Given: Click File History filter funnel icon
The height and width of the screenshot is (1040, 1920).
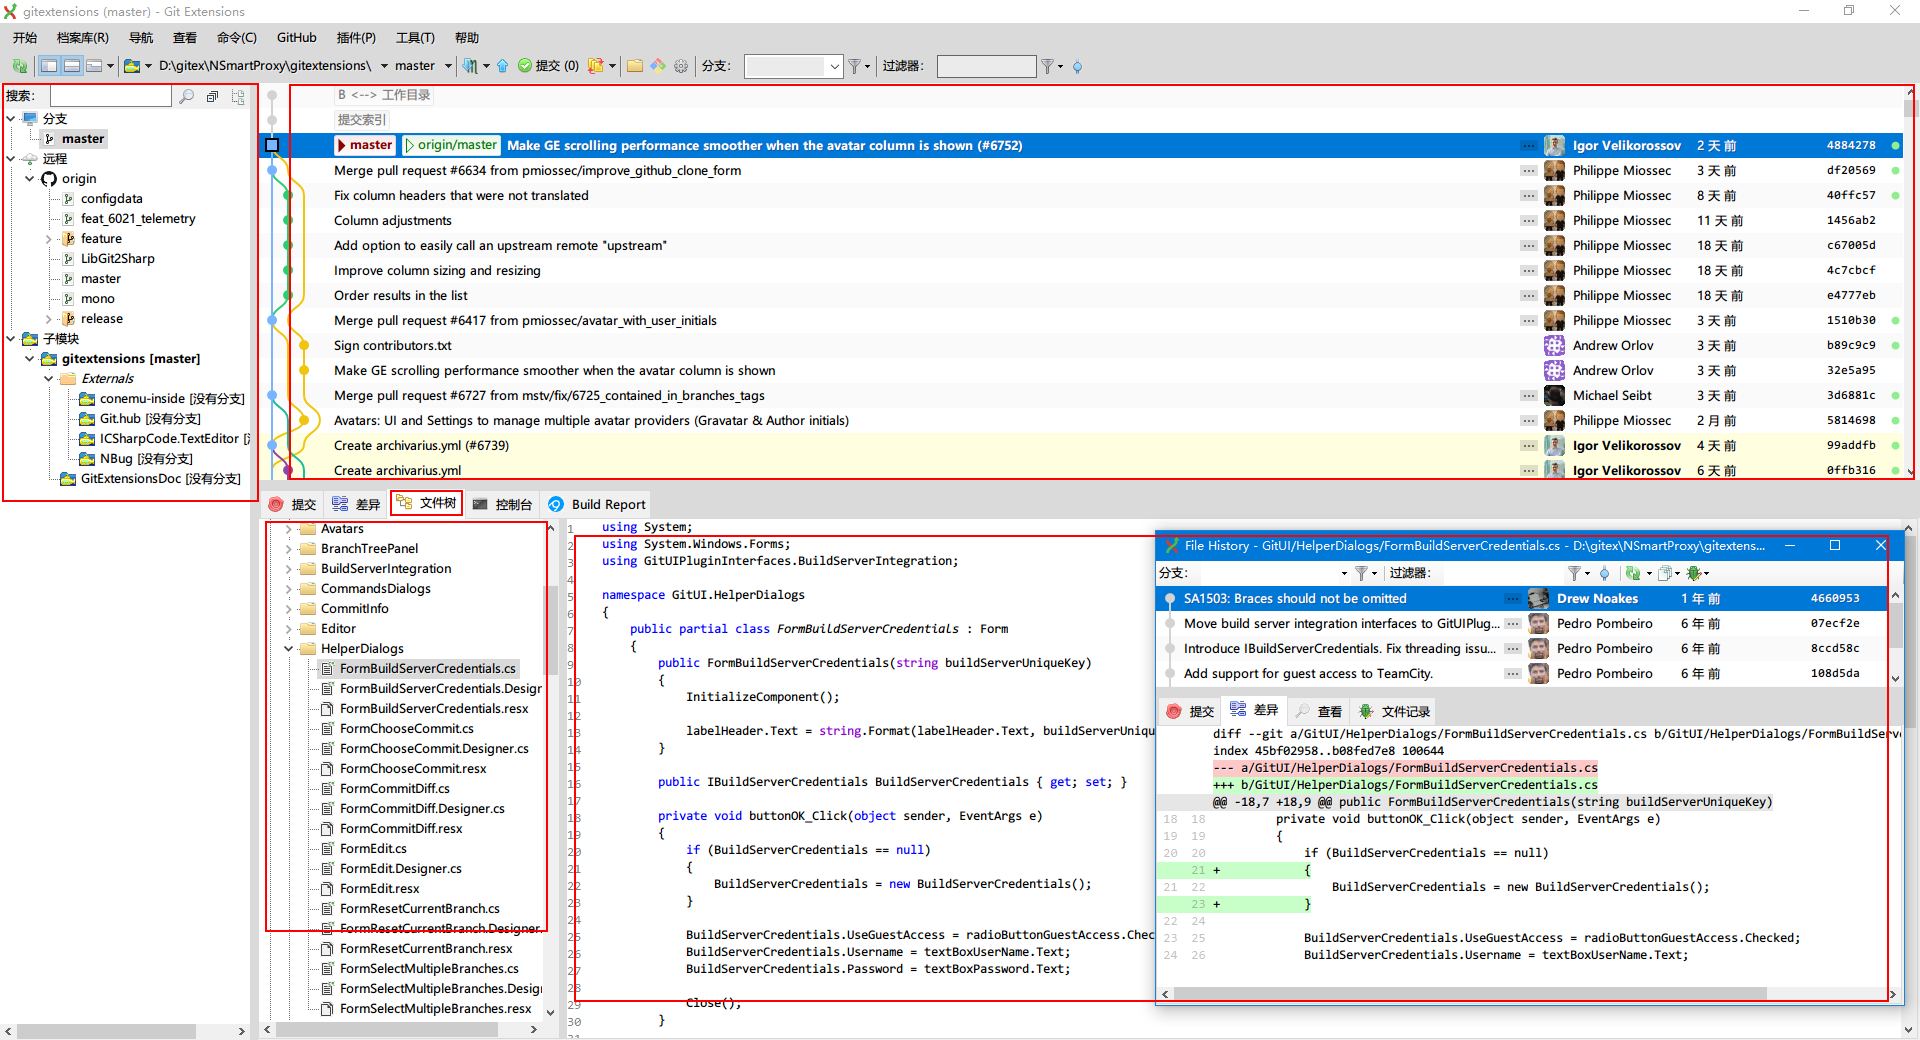Looking at the screenshot, I should tap(1574, 573).
